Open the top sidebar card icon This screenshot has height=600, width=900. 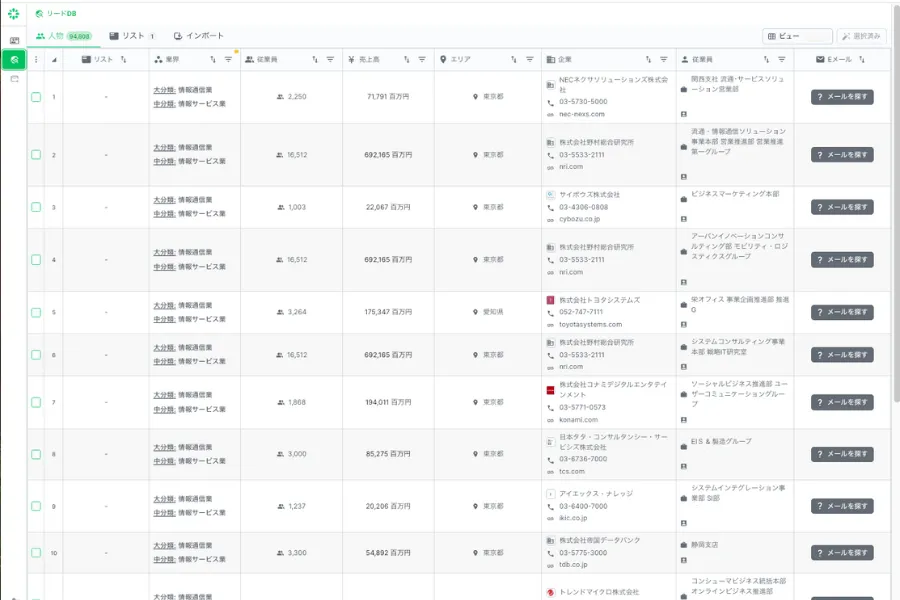14,40
